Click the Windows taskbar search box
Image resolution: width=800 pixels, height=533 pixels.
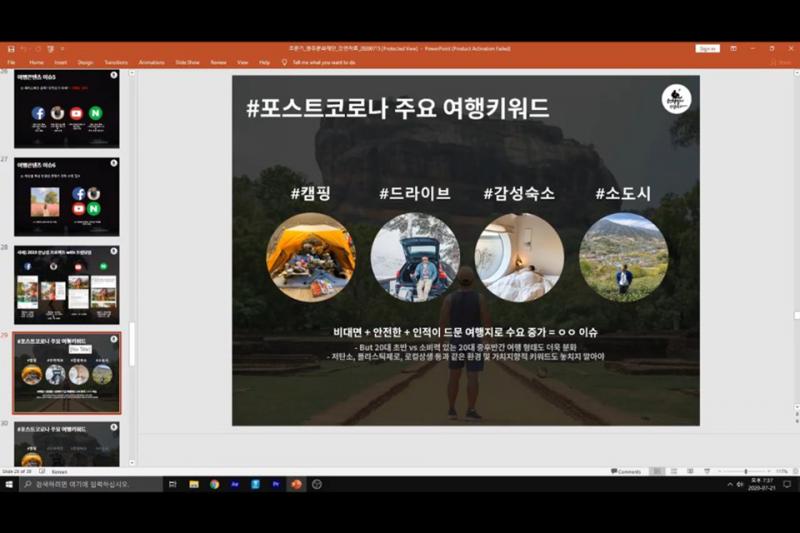[91, 484]
